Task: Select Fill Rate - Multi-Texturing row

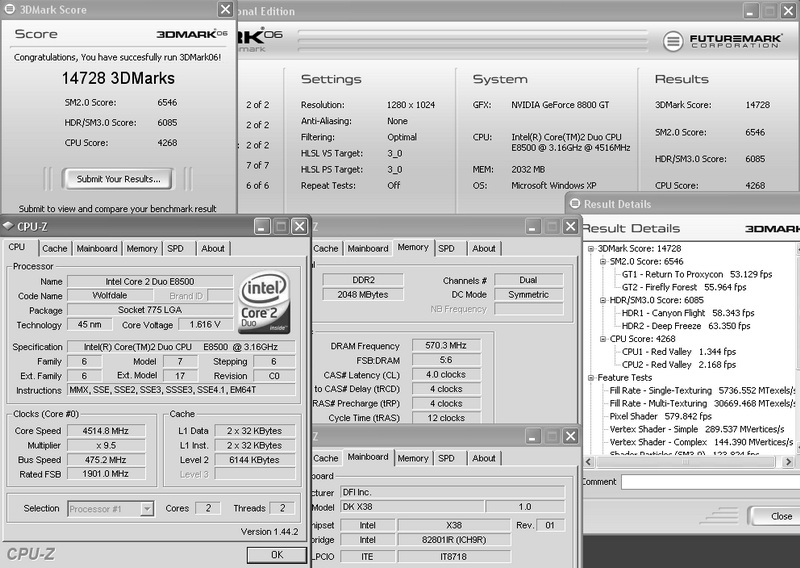Action: pos(702,403)
